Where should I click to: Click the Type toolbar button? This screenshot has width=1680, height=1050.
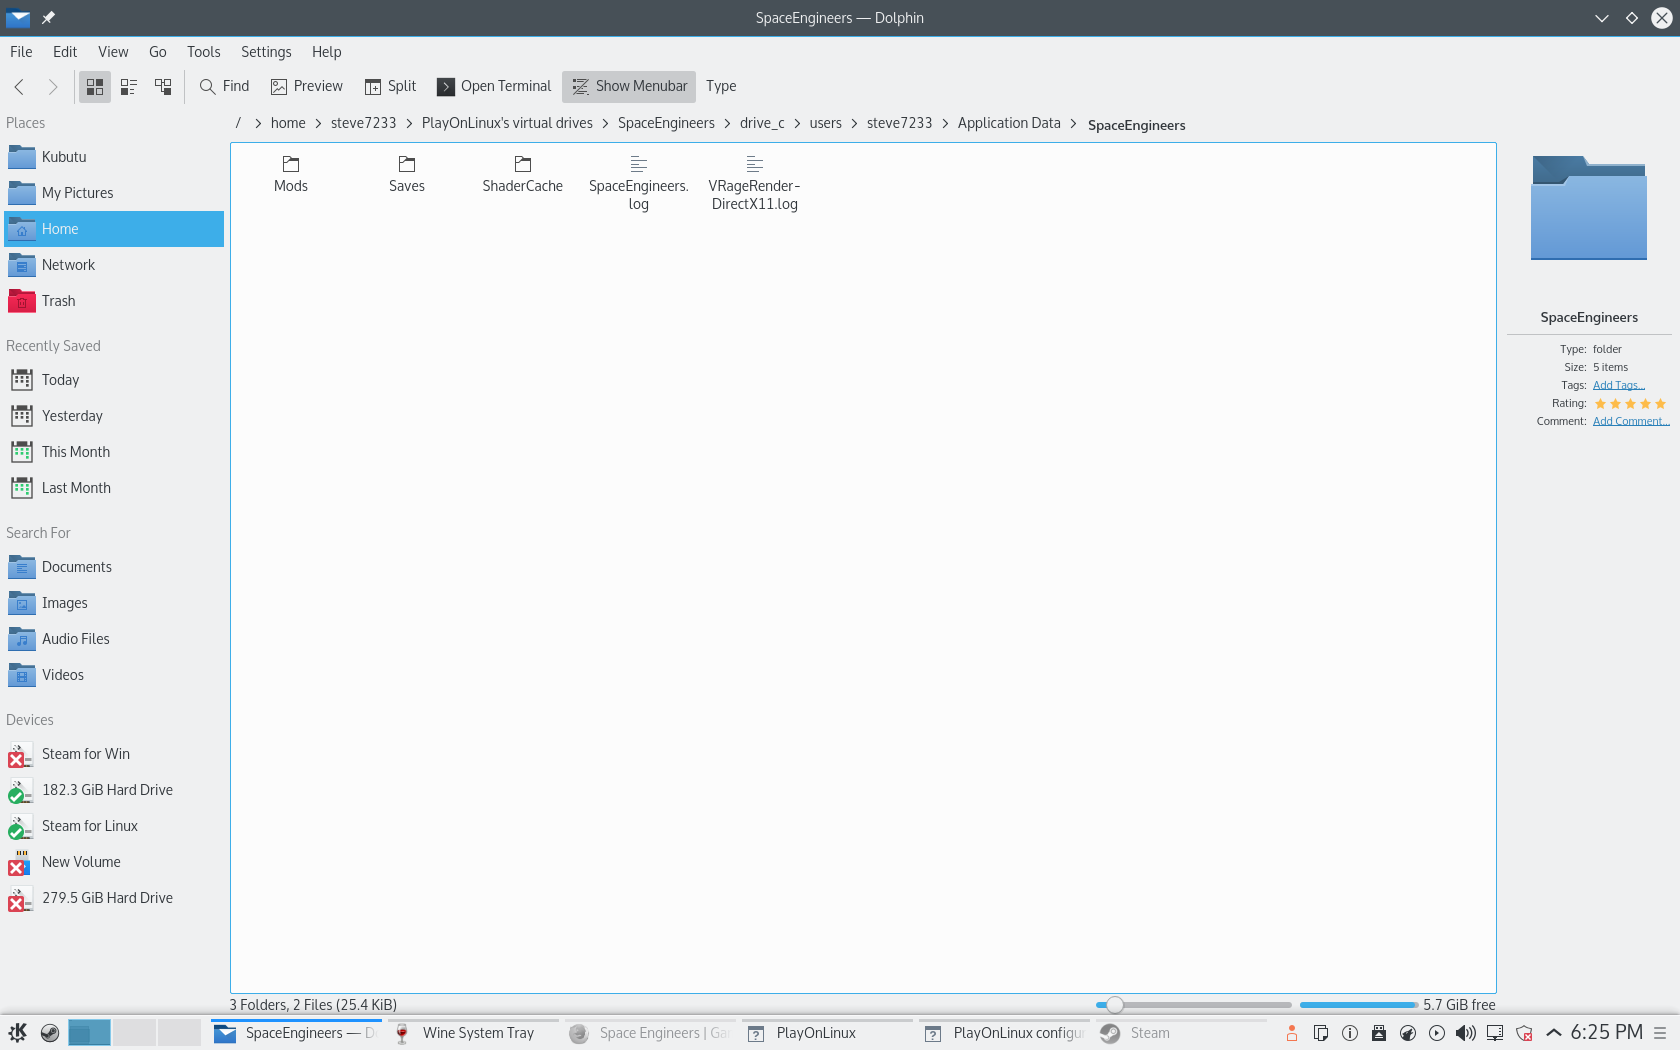point(721,87)
